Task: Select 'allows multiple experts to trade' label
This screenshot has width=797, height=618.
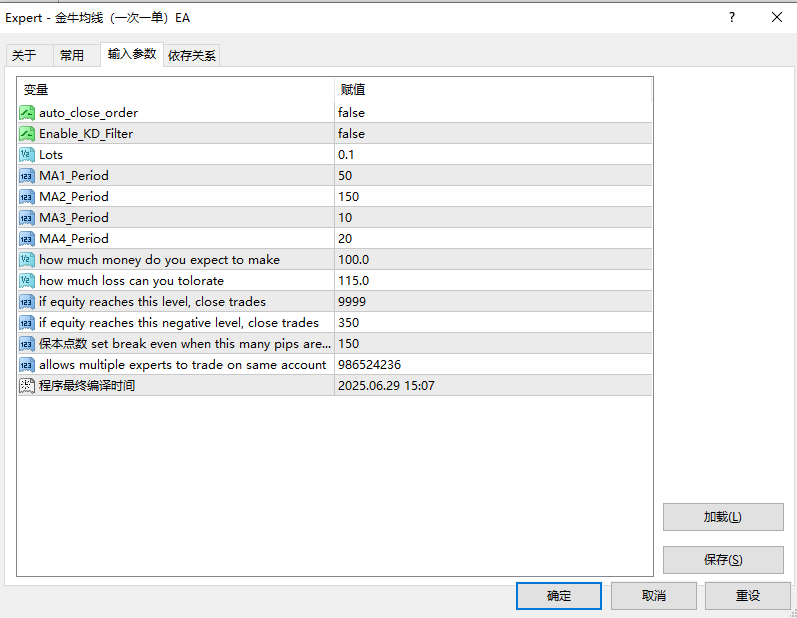Action: [182, 365]
